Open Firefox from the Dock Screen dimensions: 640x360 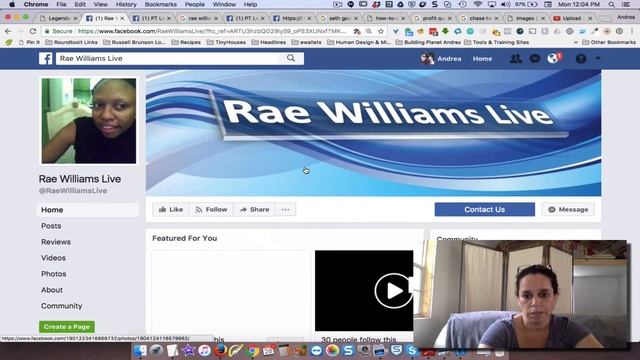click(x=220, y=350)
